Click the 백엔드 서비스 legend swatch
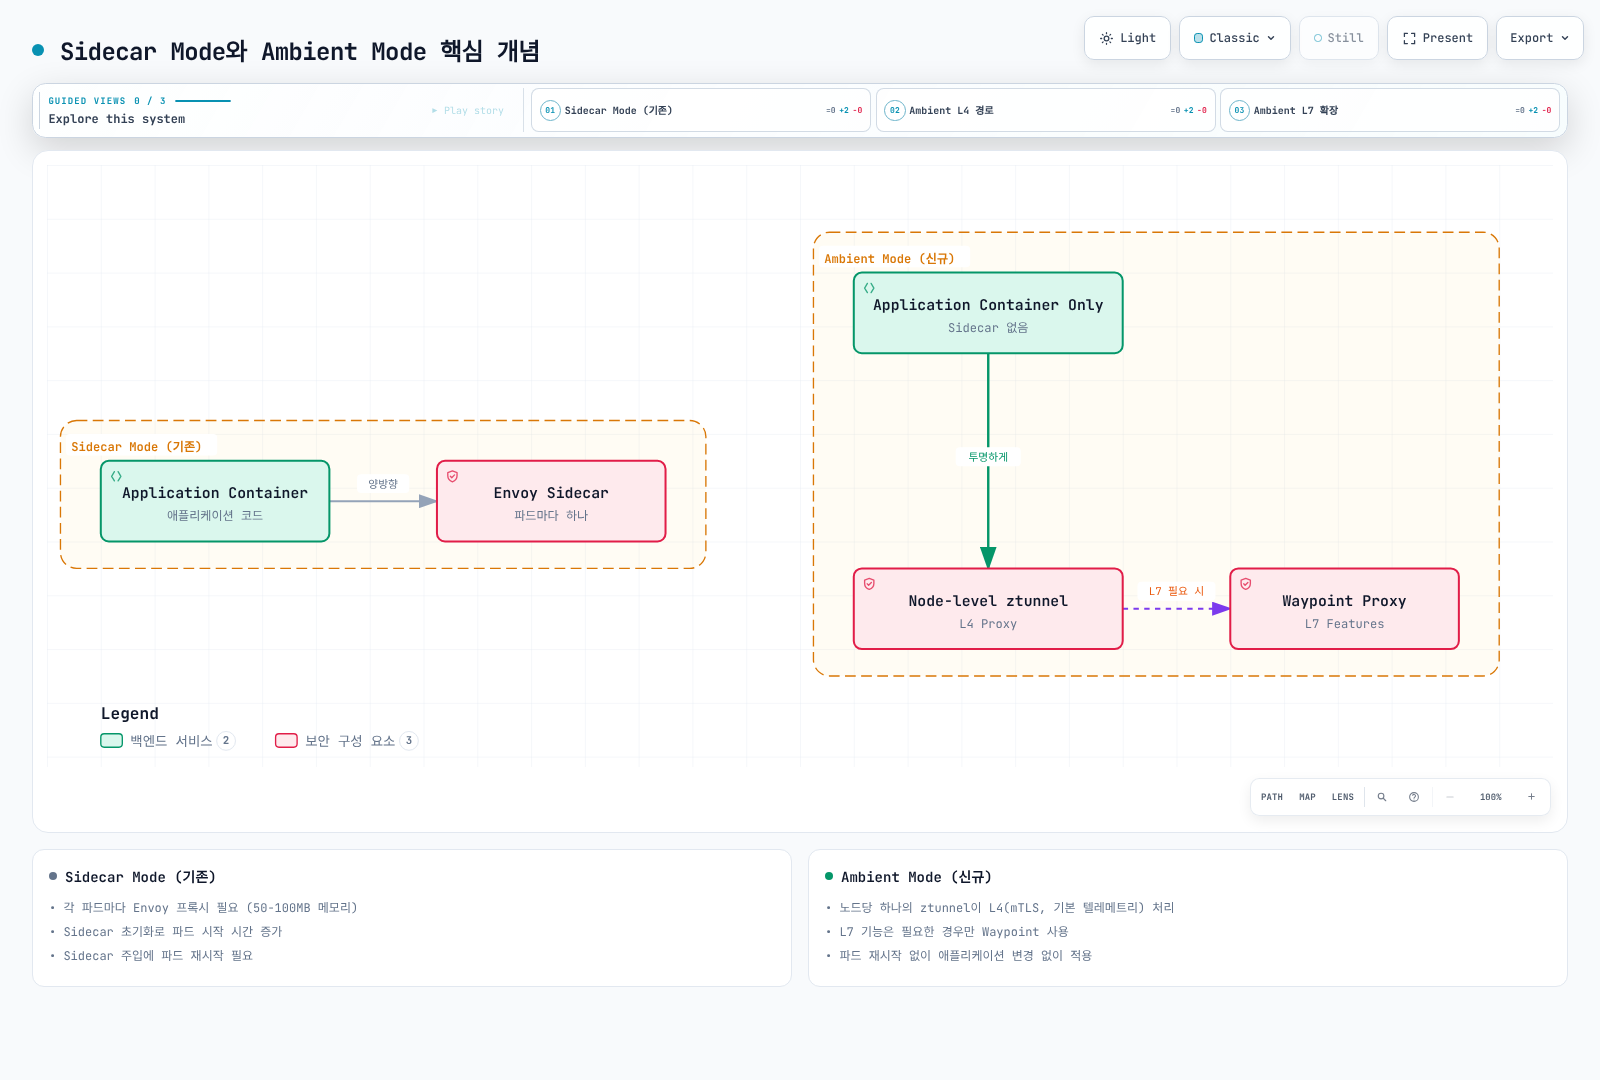Image resolution: width=1600 pixels, height=1080 pixels. (x=111, y=741)
